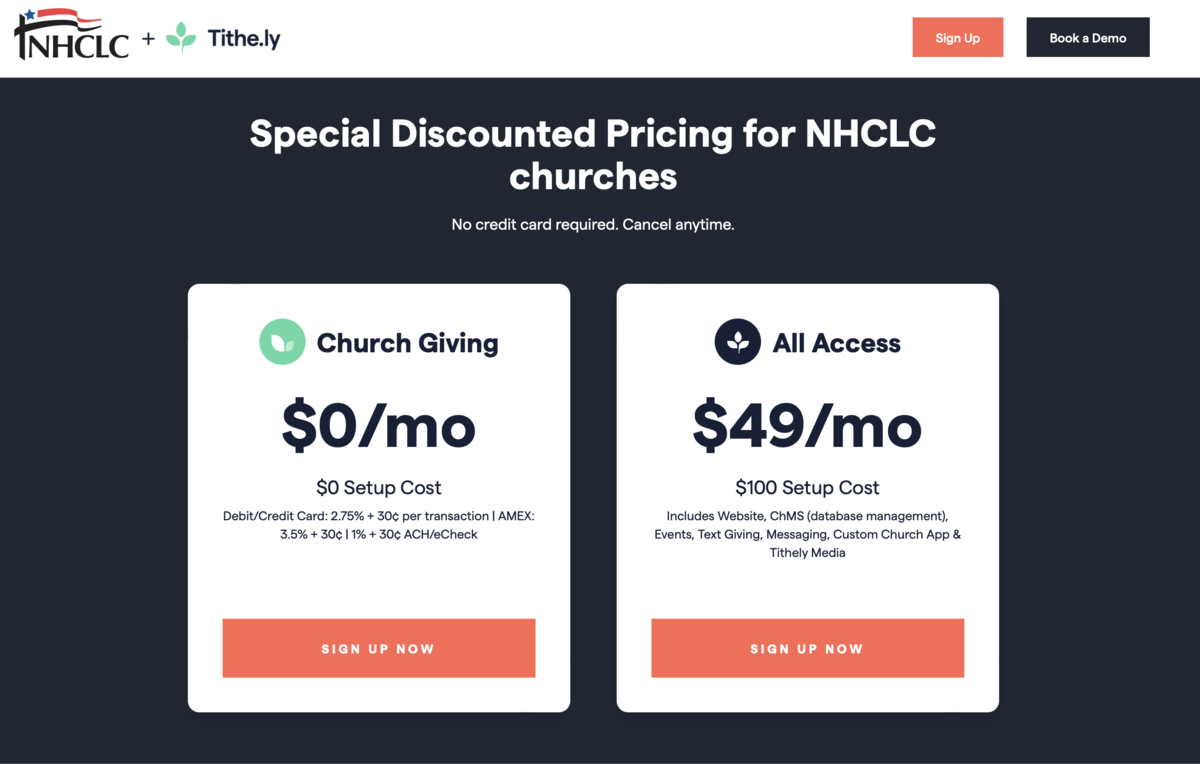1200x764 pixels.
Task: Click the $0 Setup Cost label
Action: (x=378, y=487)
